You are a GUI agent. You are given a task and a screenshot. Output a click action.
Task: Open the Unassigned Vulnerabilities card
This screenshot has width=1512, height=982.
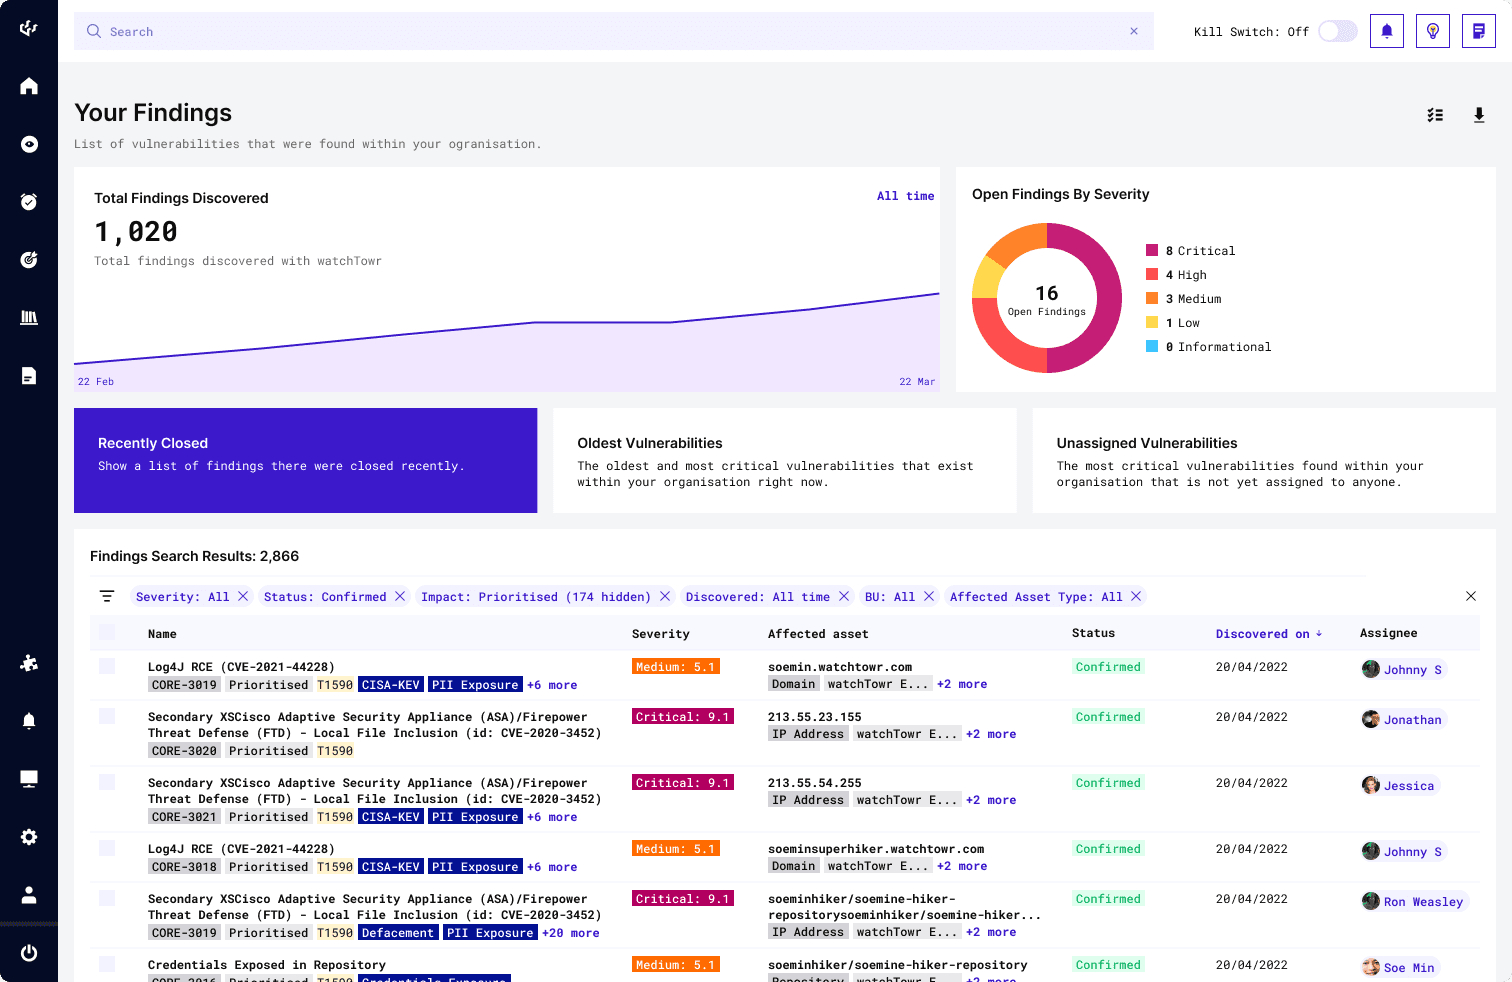[x=1264, y=460]
